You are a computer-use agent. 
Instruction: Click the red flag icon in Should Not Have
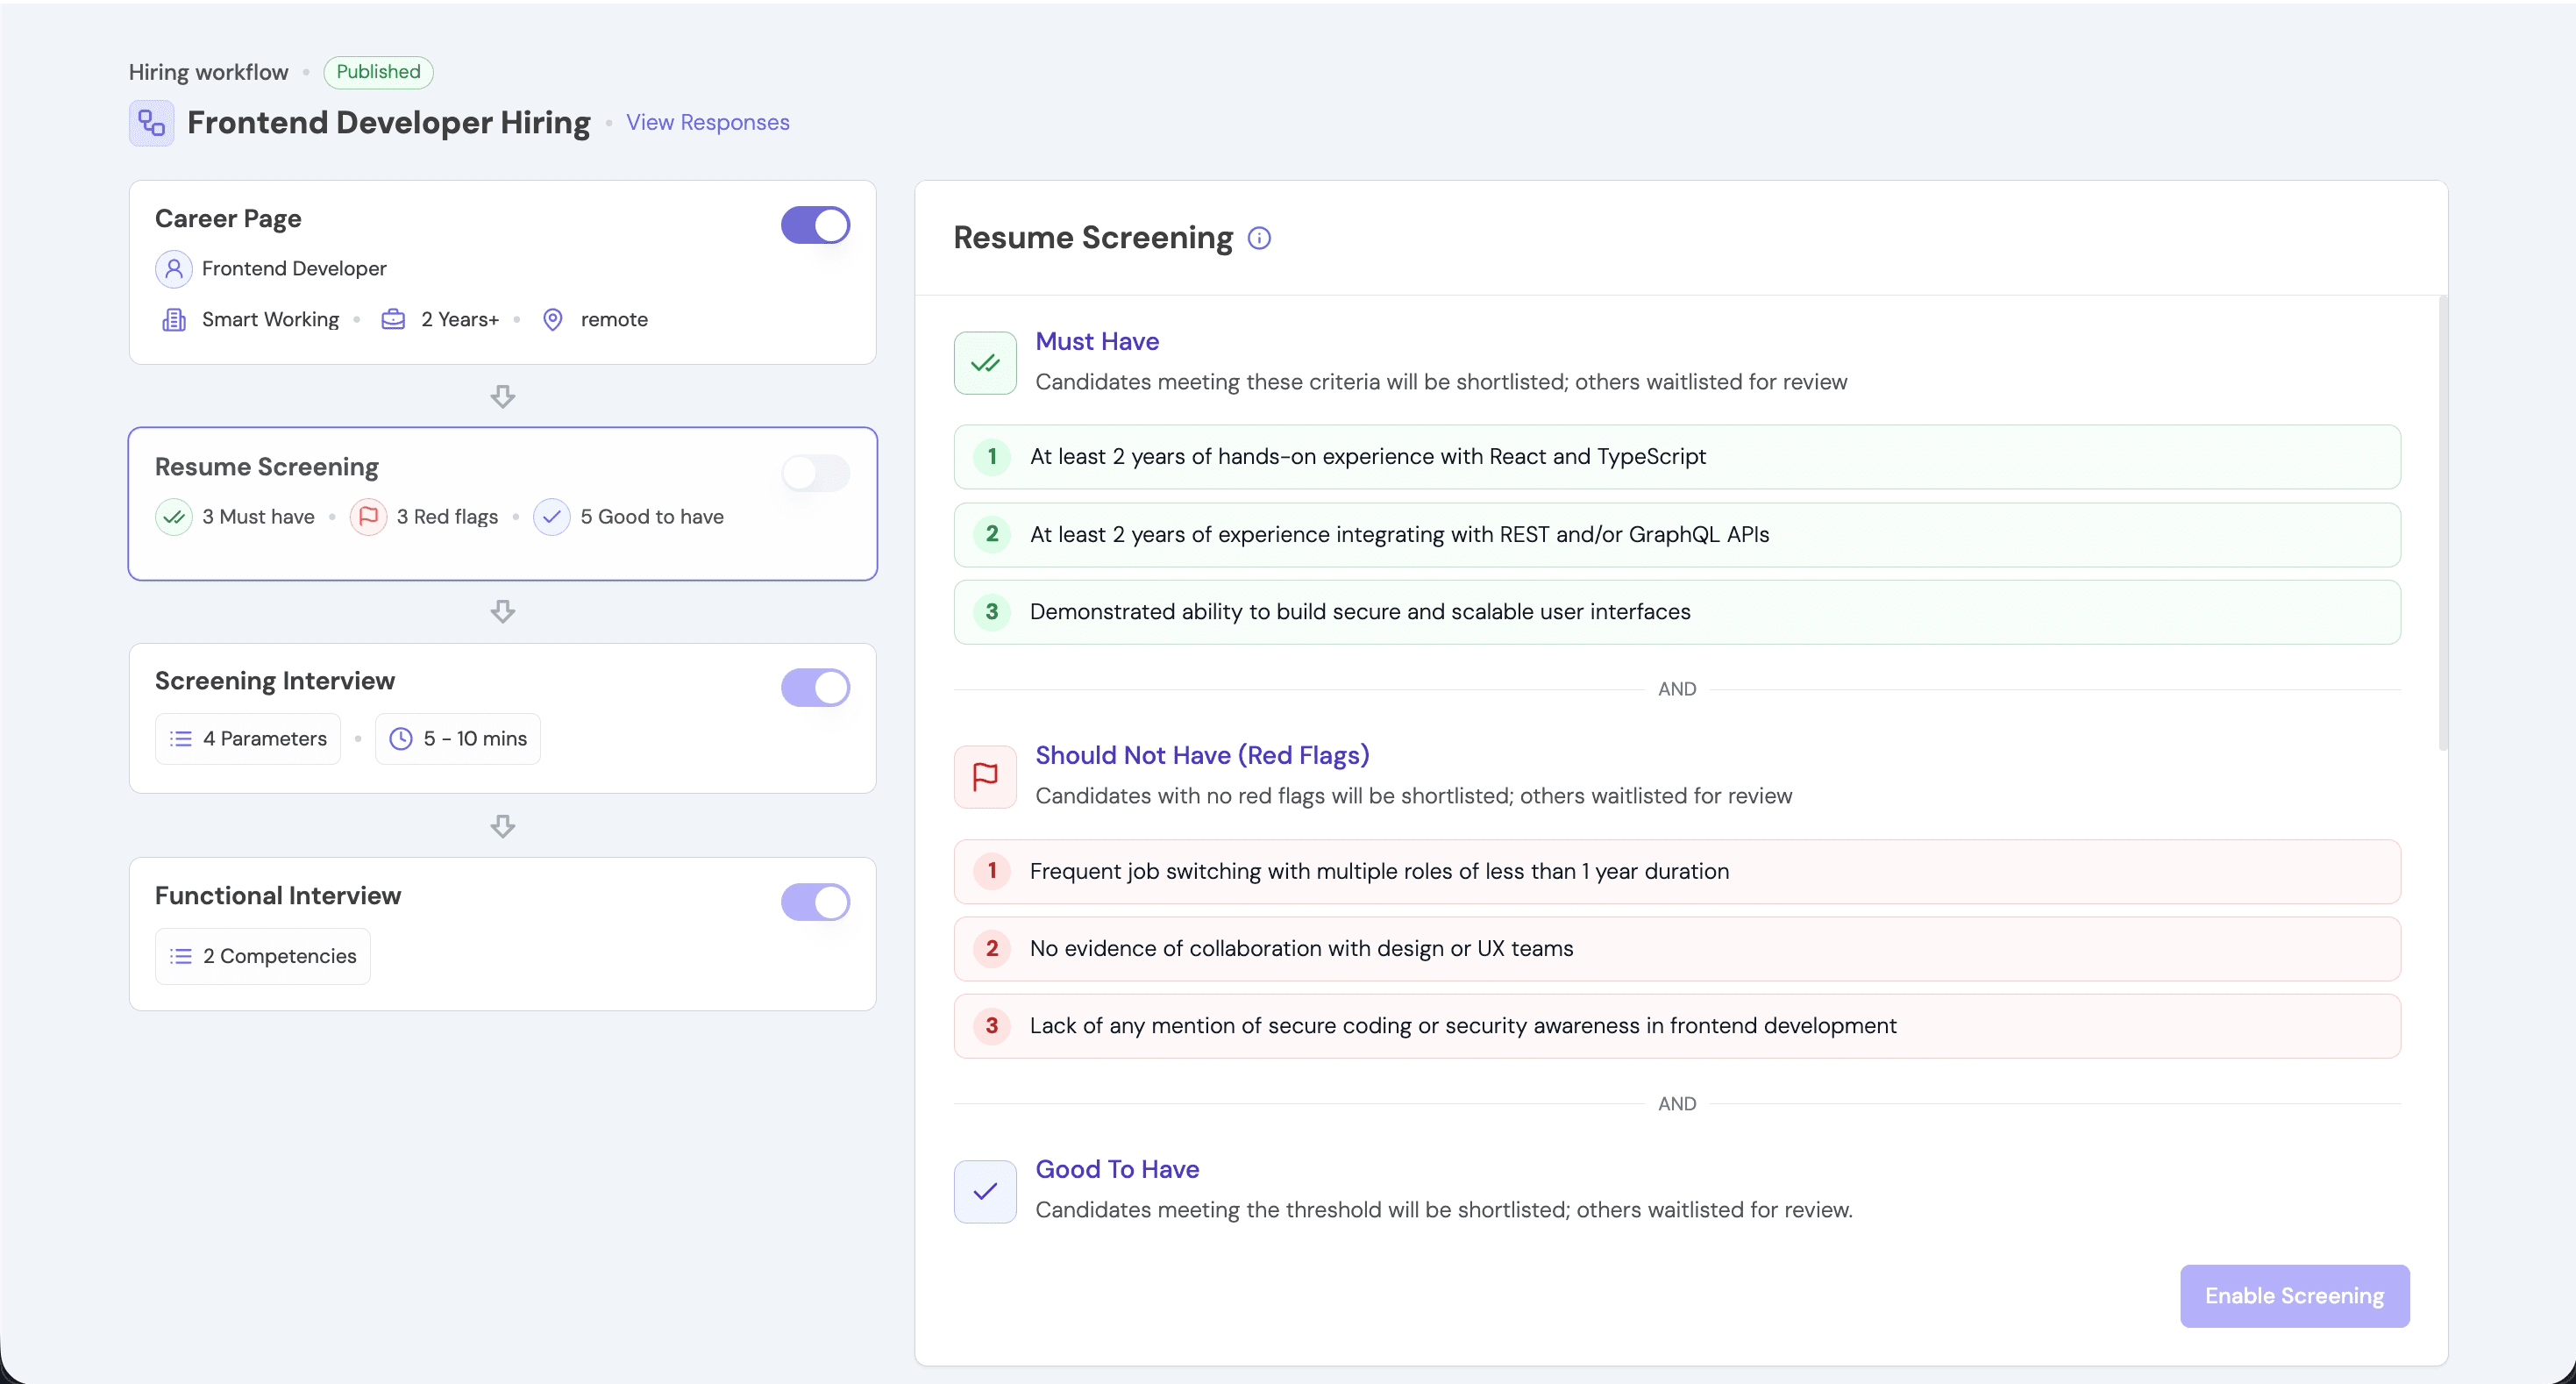point(984,776)
